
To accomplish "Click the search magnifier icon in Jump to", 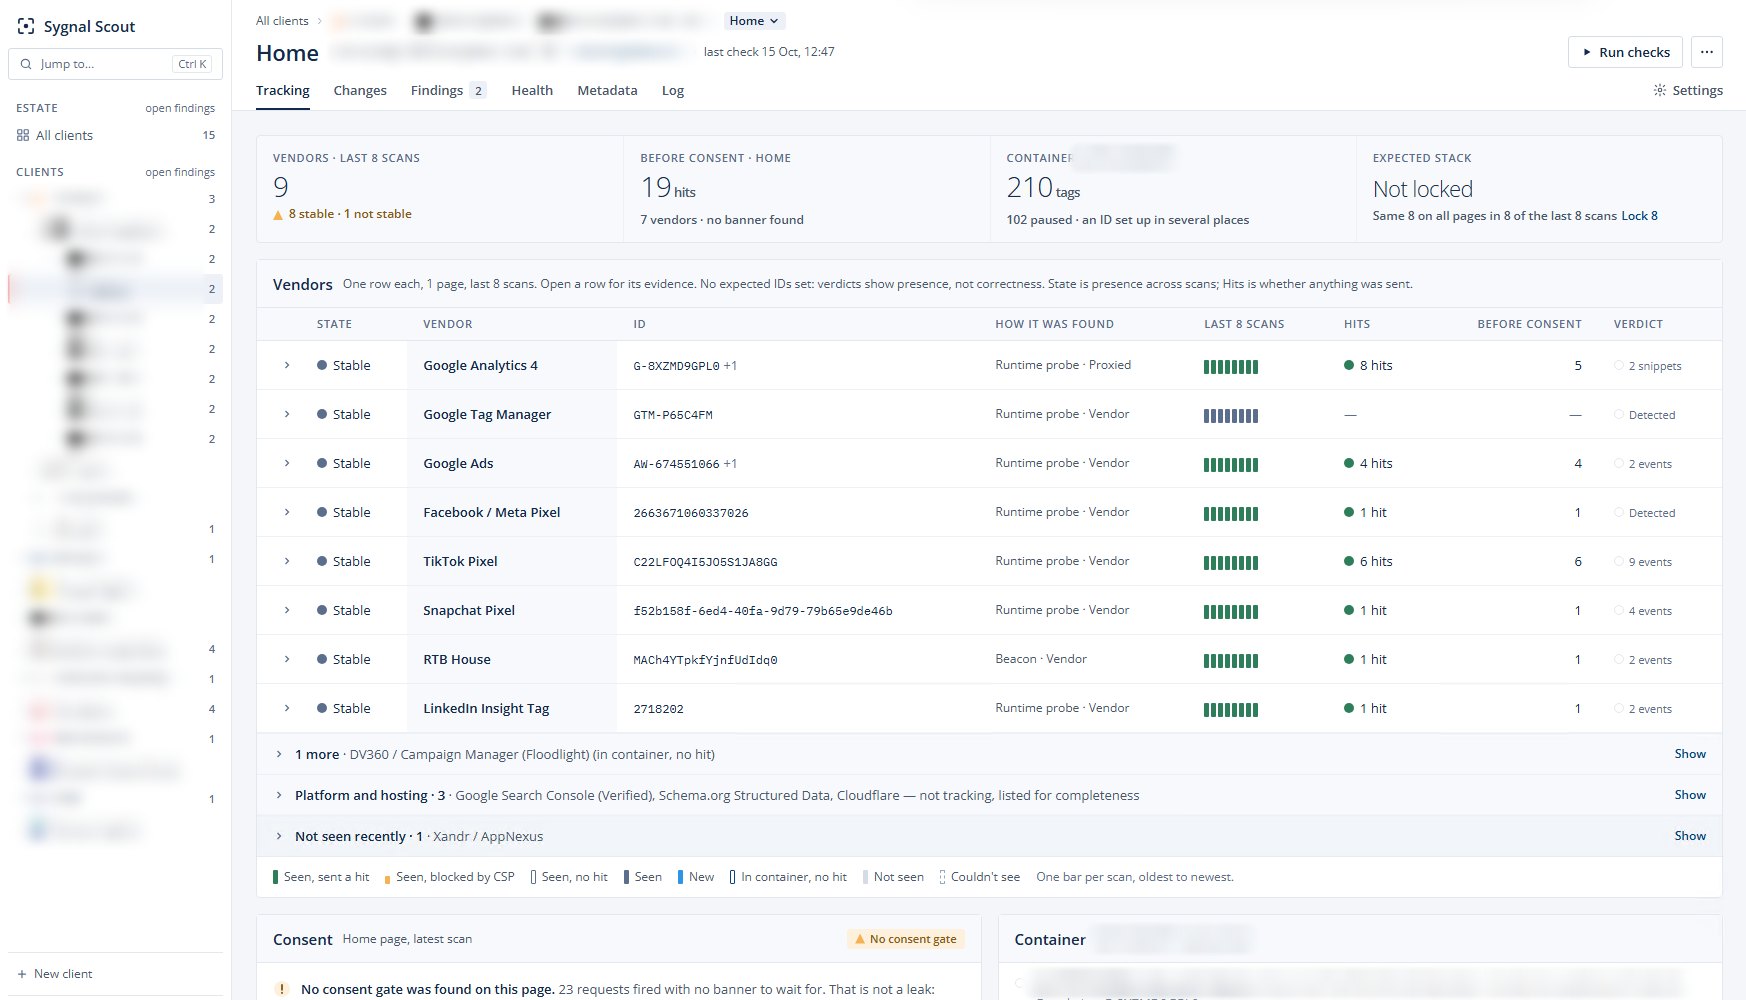I will [x=26, y=64].
